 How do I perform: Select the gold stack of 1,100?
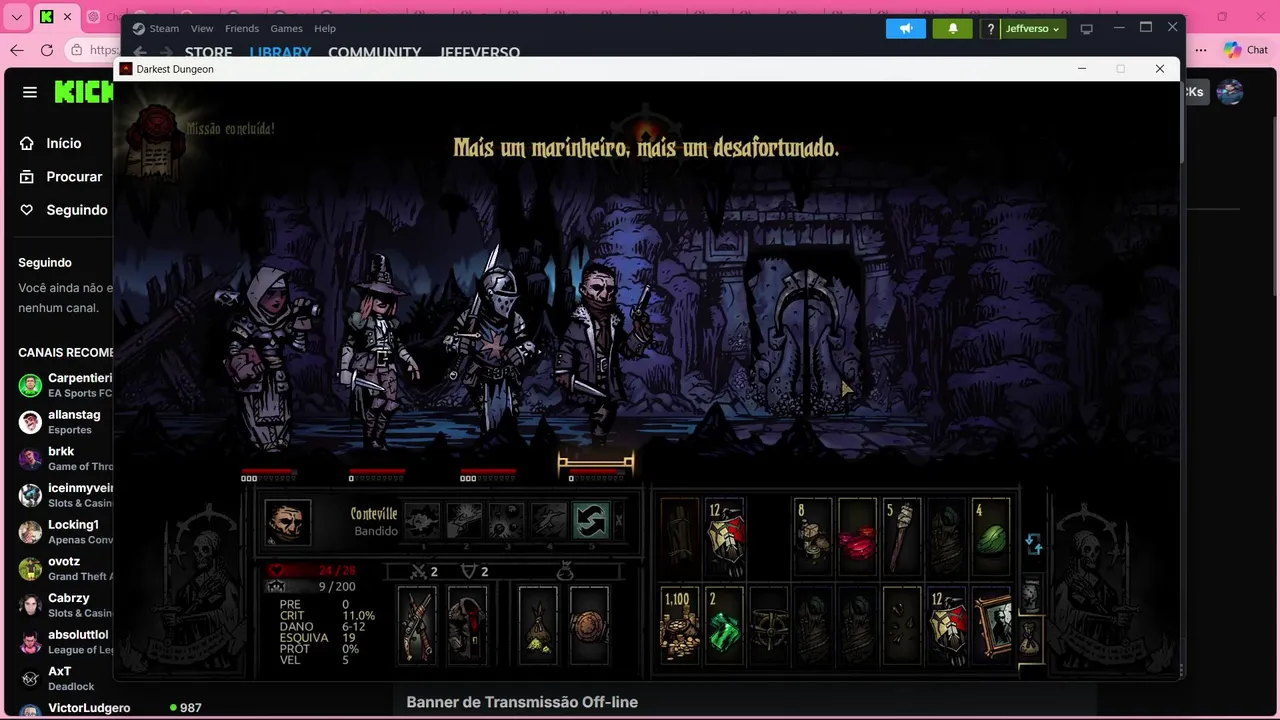click(679, 624)
